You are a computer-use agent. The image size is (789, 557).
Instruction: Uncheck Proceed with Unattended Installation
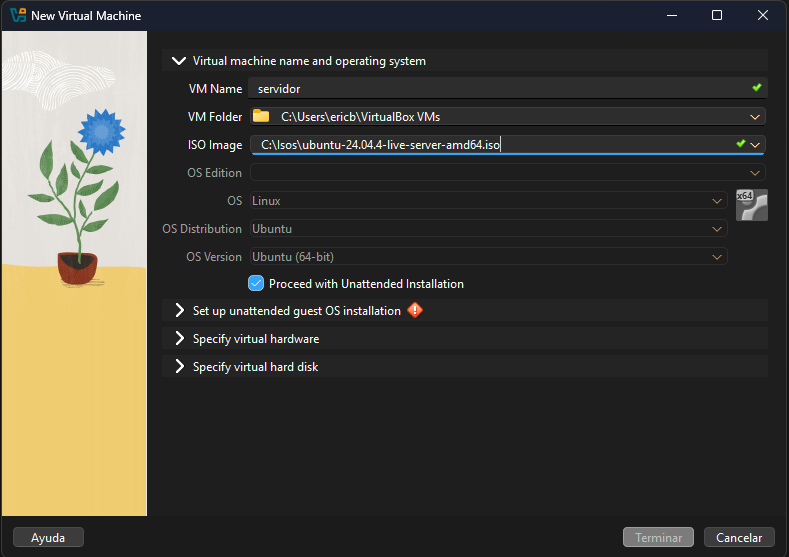coord(256,283)
